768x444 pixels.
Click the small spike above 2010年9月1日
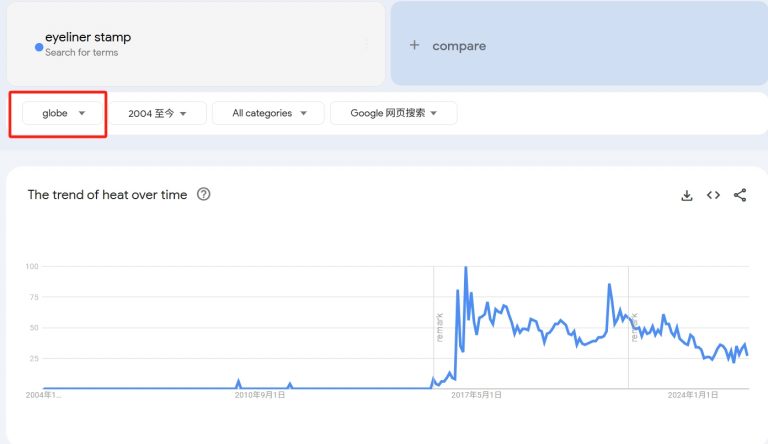[x=239, y=381]
